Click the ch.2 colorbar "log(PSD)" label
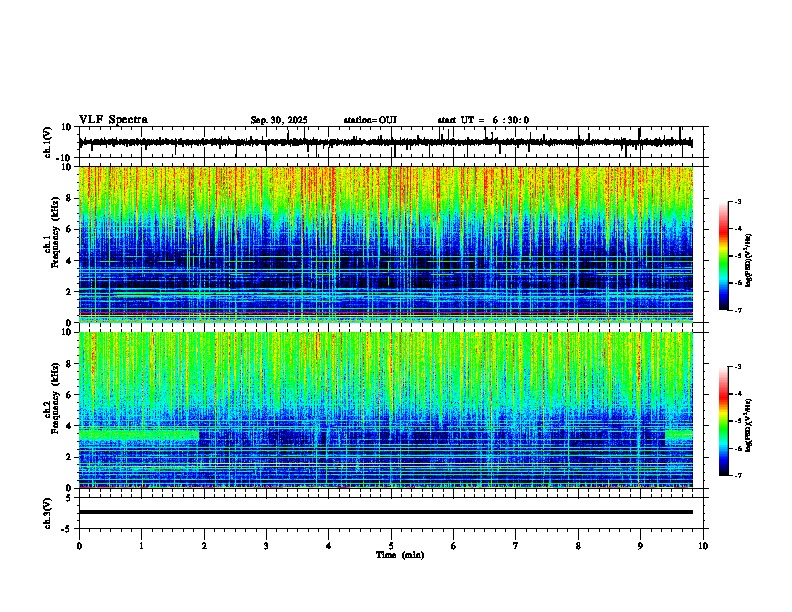Image resolution: width=792 pixels, height=612 pixels. click(749, 425)
